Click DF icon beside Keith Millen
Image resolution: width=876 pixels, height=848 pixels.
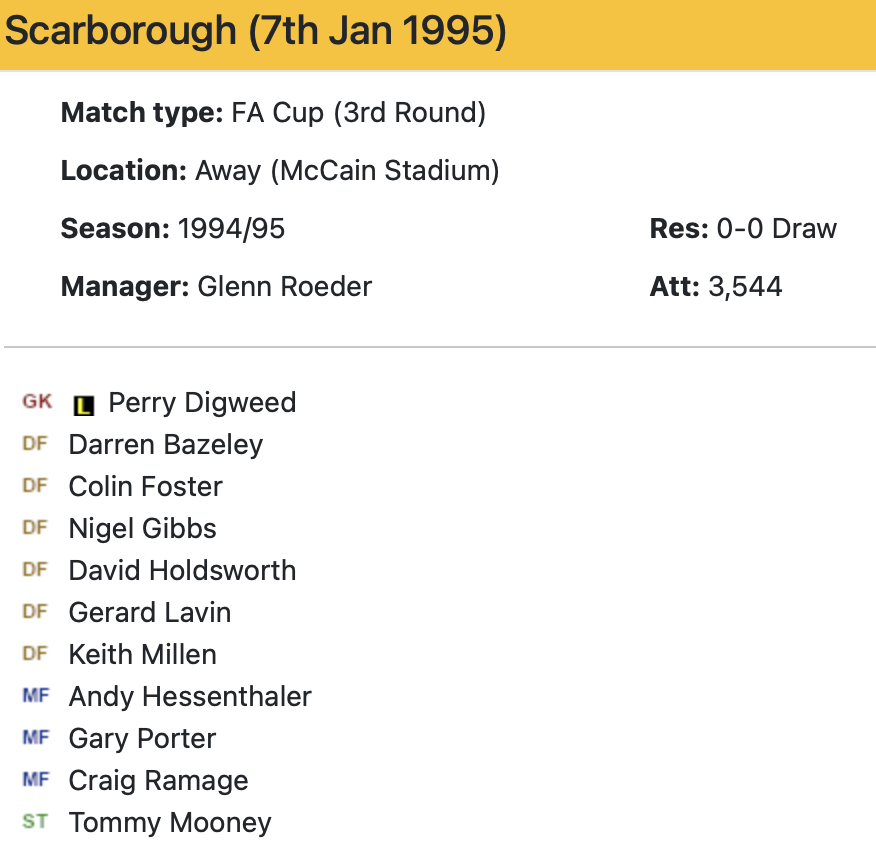(x=35, y=654)
